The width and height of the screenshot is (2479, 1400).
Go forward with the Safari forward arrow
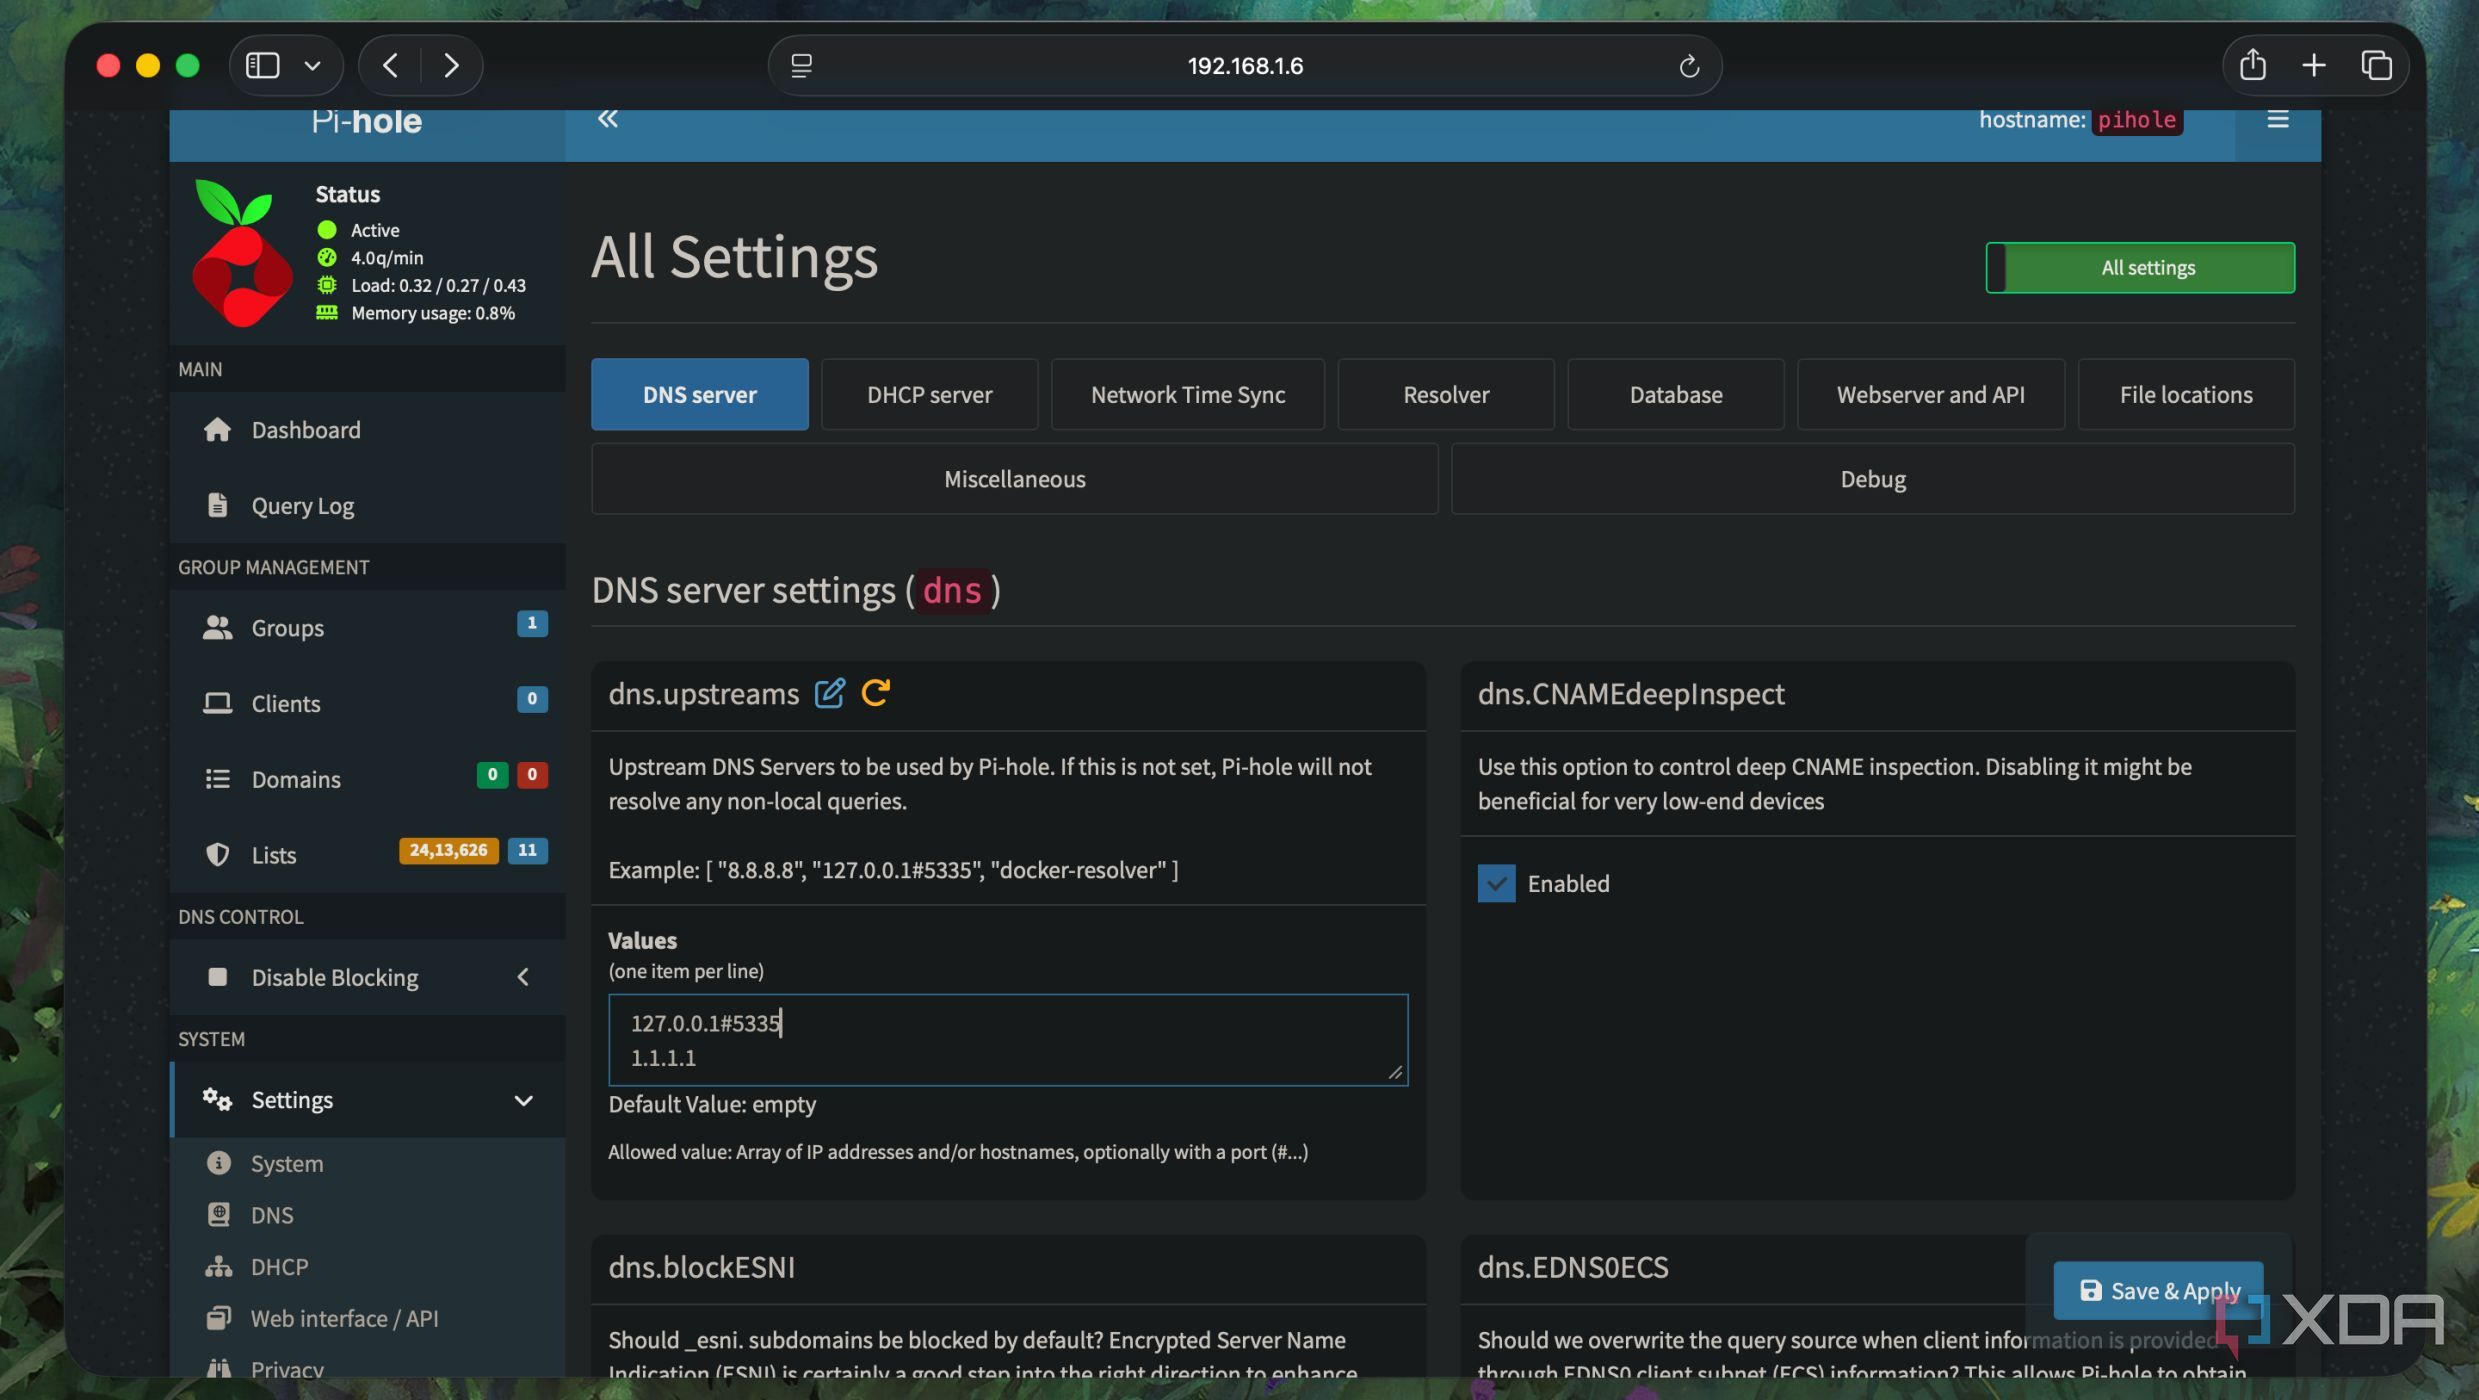(x=451, y=65)
